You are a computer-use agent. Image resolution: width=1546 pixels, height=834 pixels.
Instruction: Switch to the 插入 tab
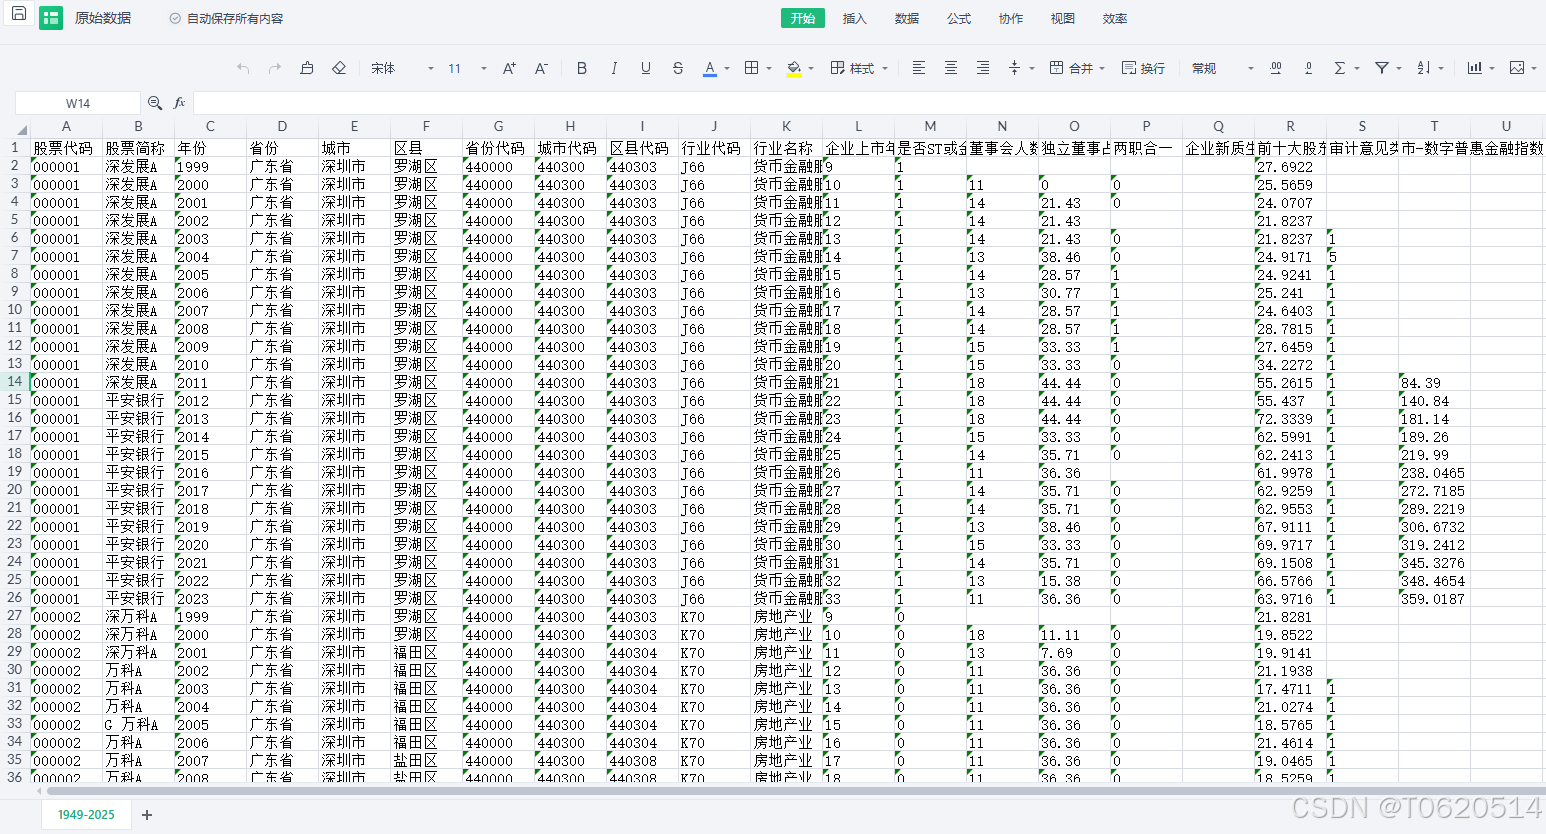tap(854, 18)
